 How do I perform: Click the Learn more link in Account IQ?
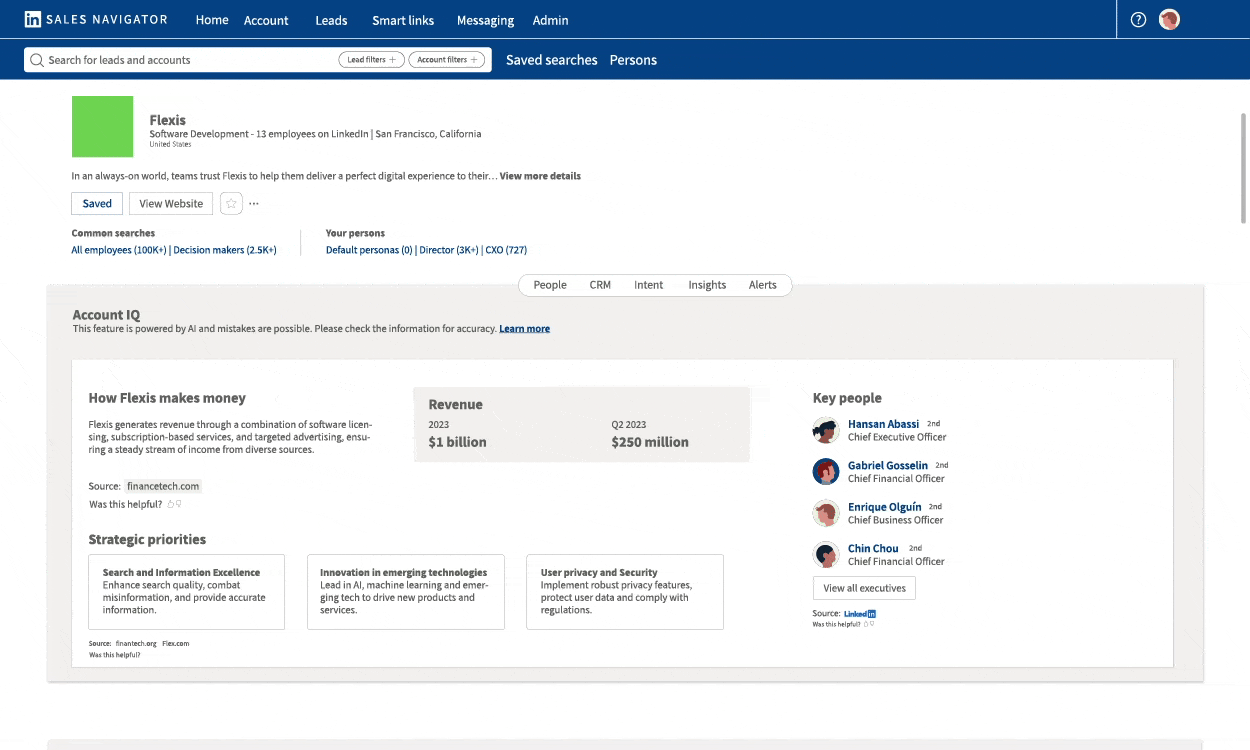(525, 329)
